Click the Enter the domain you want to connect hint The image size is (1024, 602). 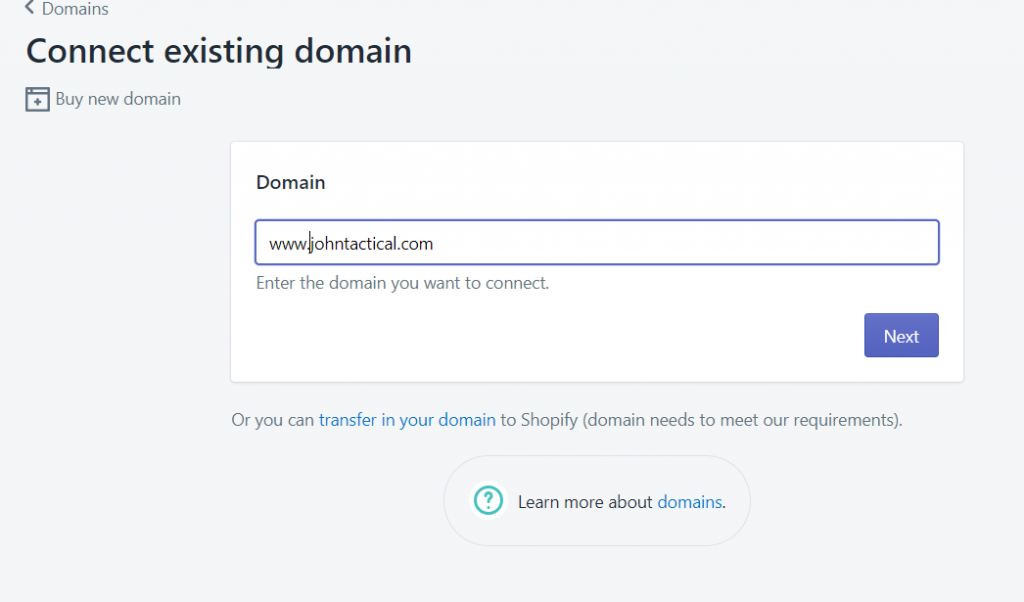402,283
